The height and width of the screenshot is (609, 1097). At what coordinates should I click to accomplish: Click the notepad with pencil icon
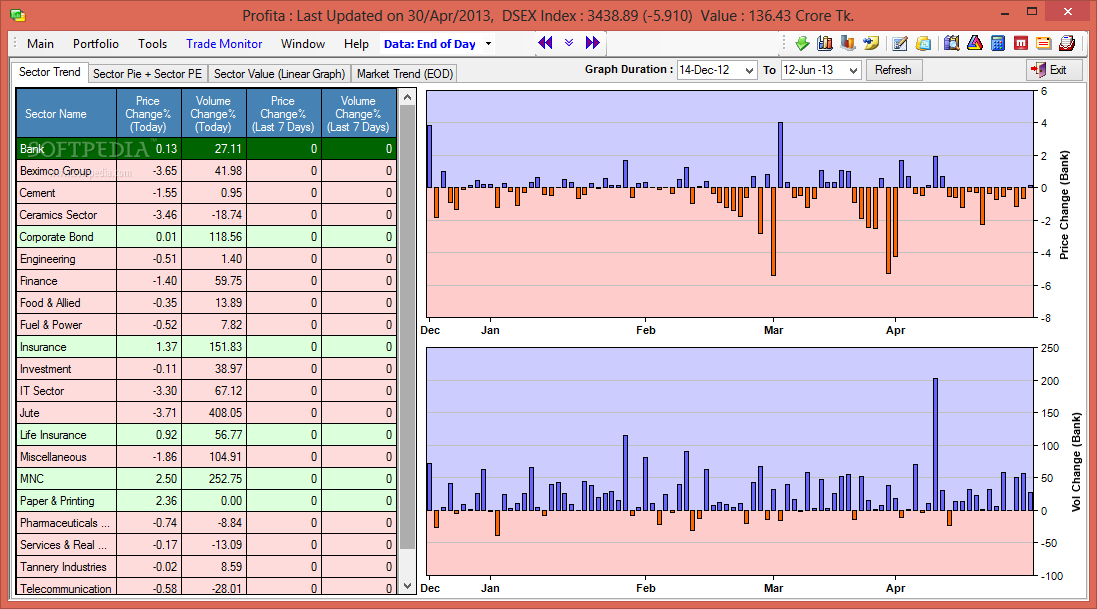coord(900,43)
